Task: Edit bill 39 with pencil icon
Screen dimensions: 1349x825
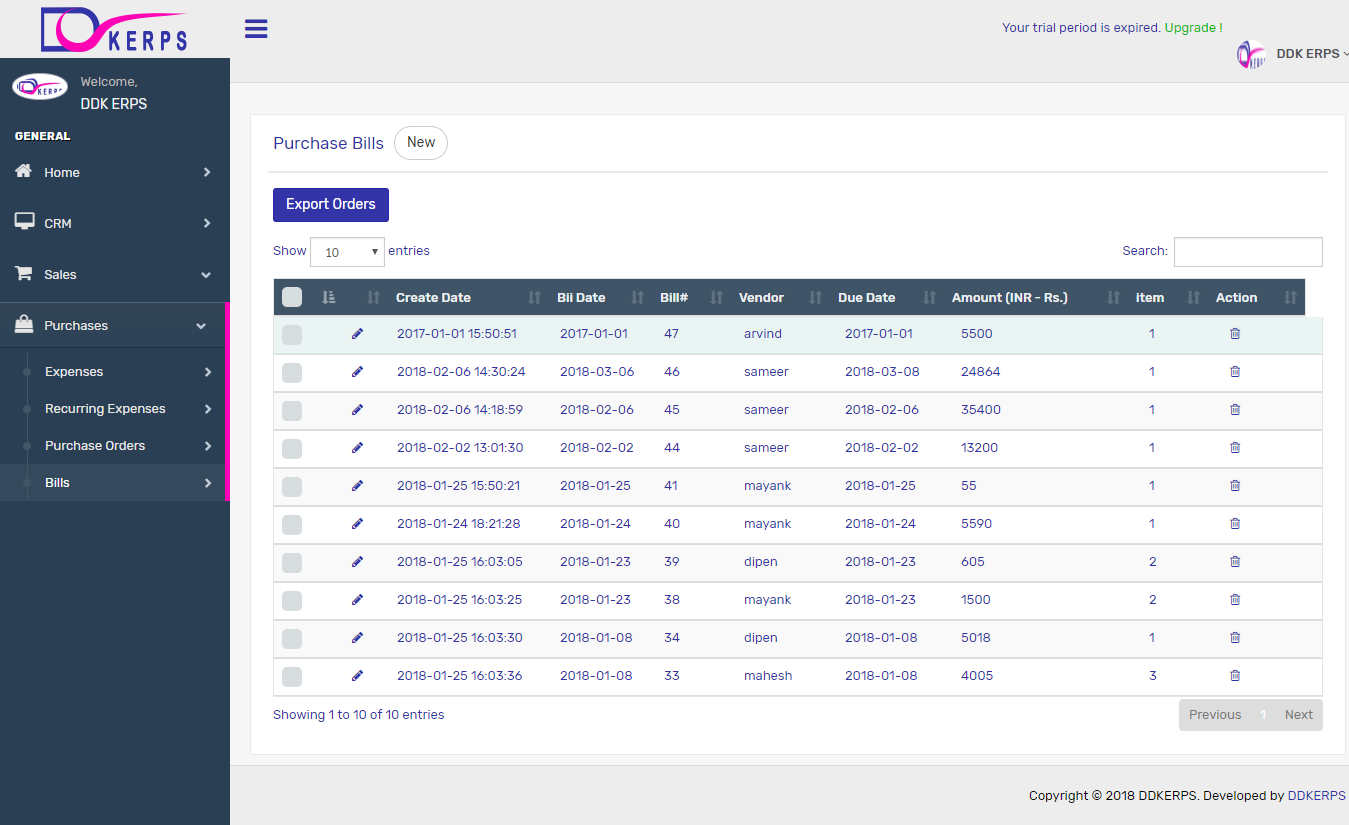Action: click(358, 562)
